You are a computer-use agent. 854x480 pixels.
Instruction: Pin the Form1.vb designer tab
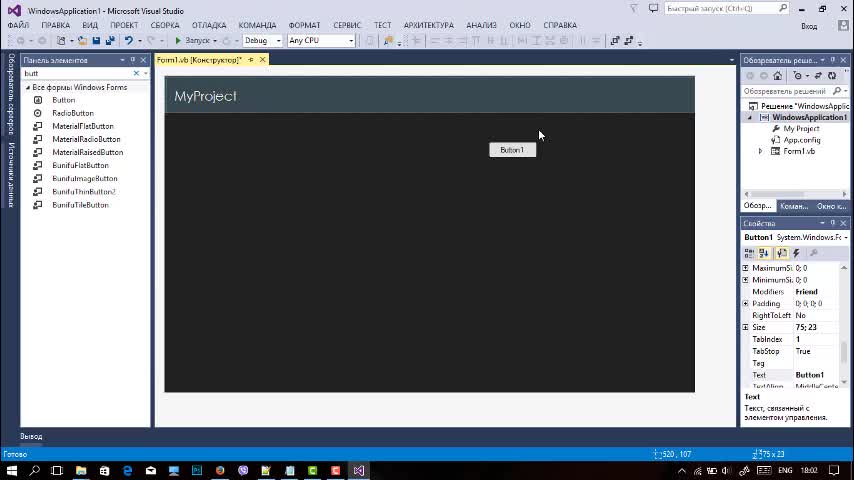tap(251, 60)
